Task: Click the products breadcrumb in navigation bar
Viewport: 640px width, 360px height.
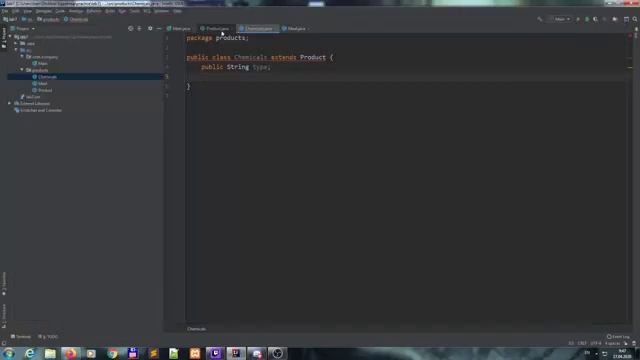Action: point(48,19)
